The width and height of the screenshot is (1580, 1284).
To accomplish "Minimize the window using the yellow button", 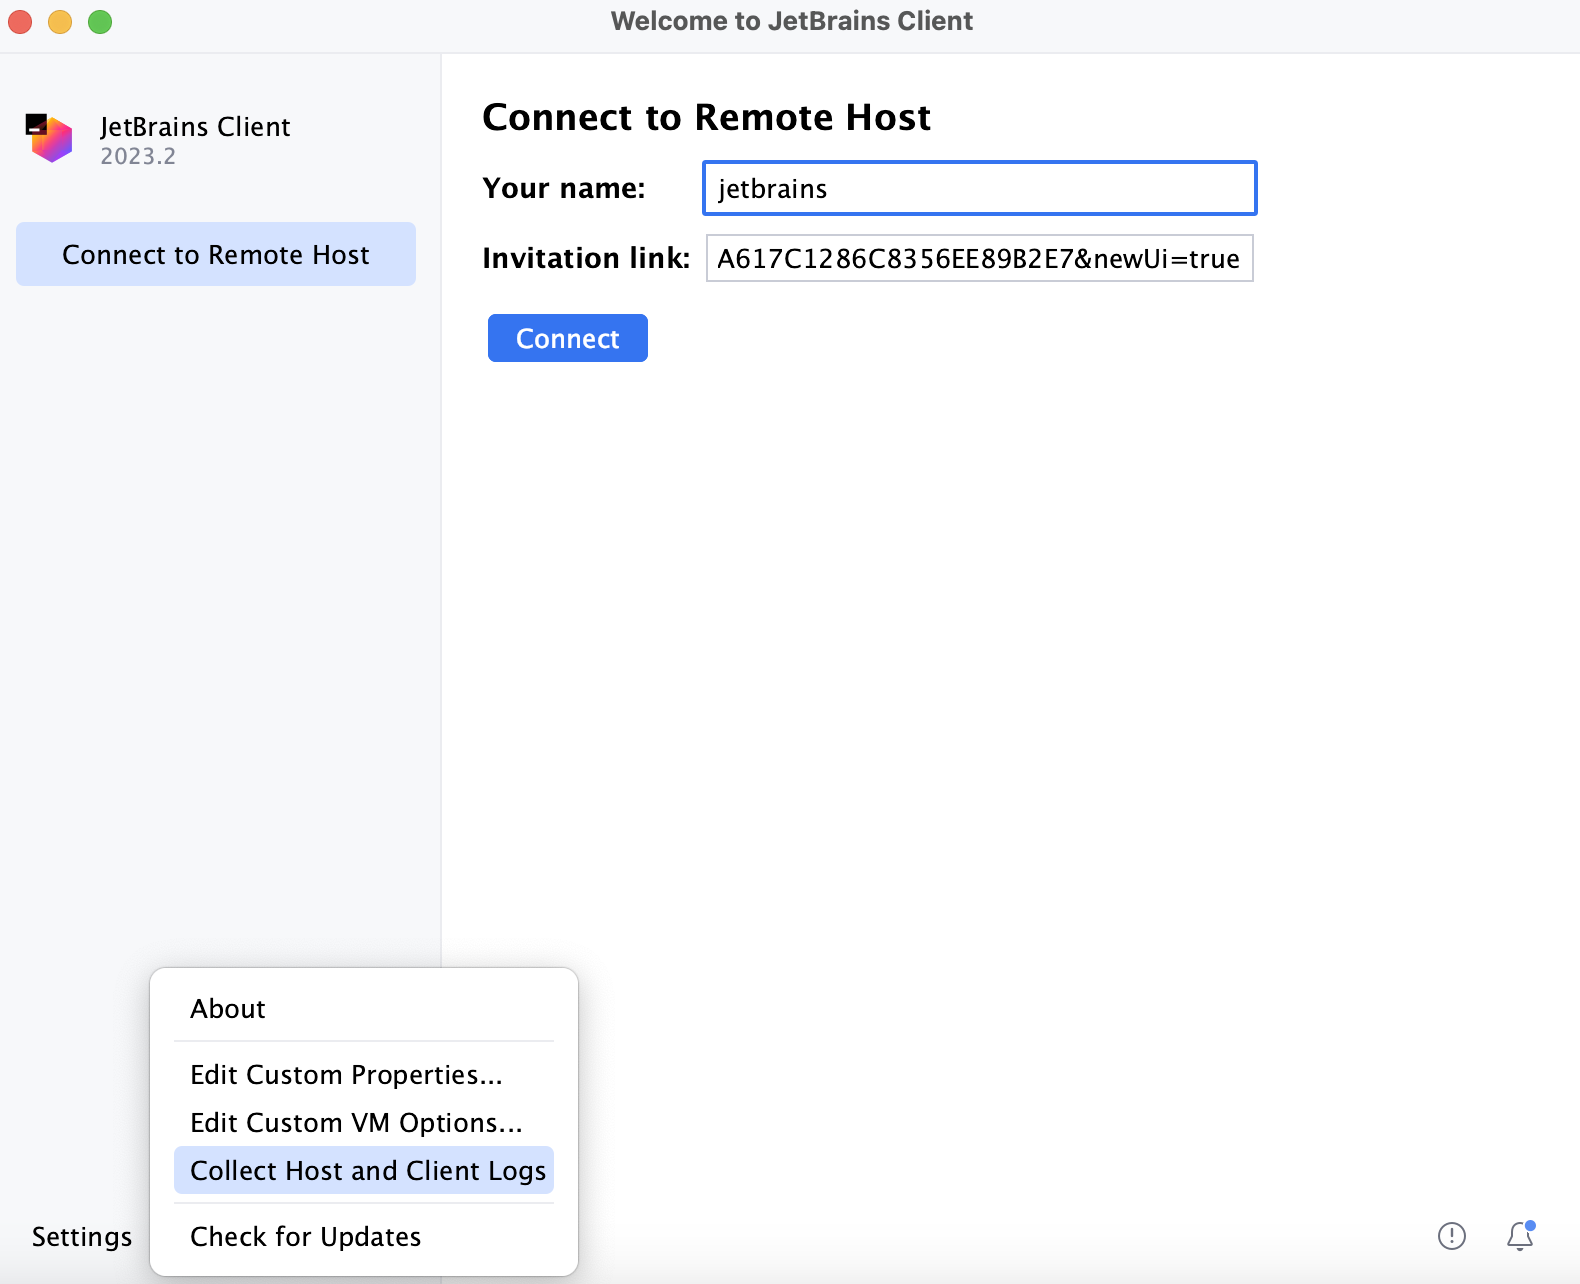I will [x=60, y=21].
